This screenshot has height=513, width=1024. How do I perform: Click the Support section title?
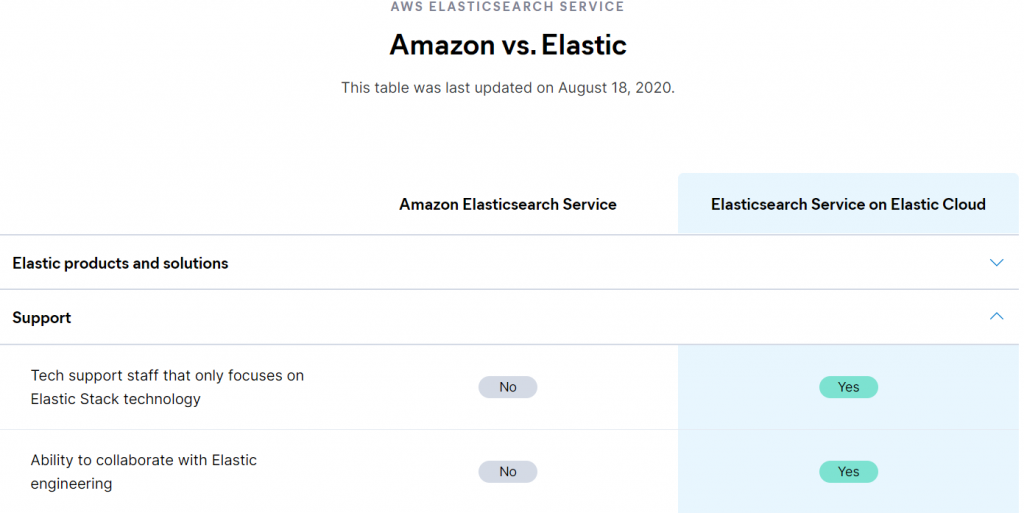(x=42, y=318)
